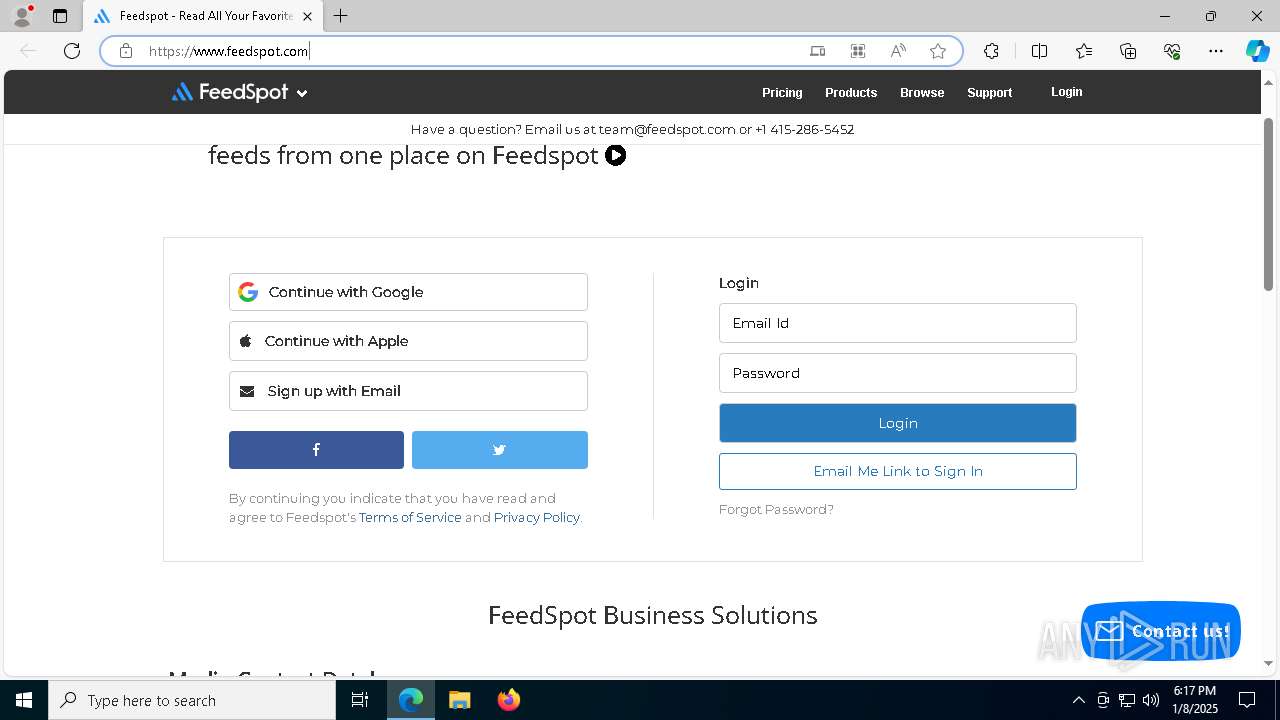Toggle Split screen icon
Viewport: 1280px width, 720px height.
coord(1039,51)
